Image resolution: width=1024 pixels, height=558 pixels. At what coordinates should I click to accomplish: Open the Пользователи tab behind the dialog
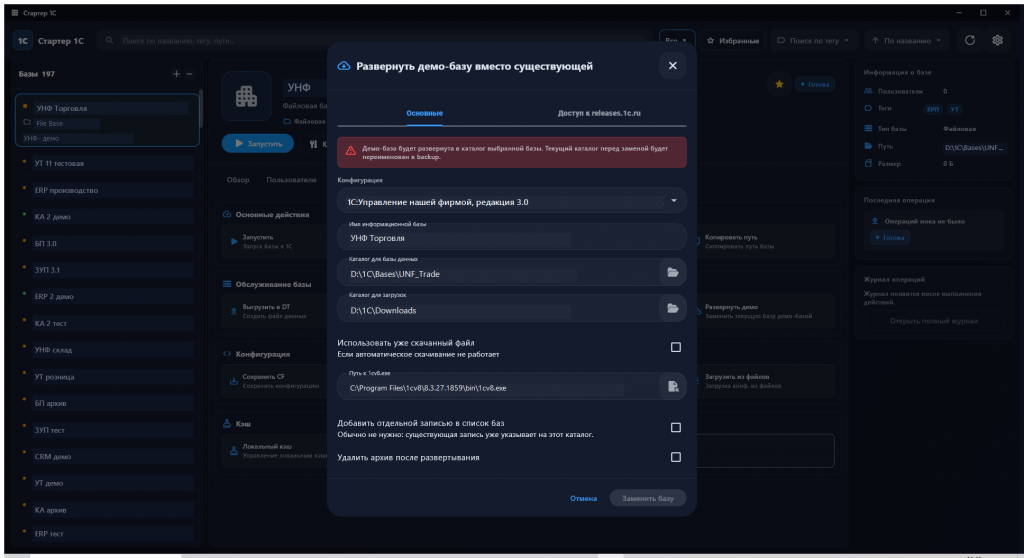click(x=291, y=180)
